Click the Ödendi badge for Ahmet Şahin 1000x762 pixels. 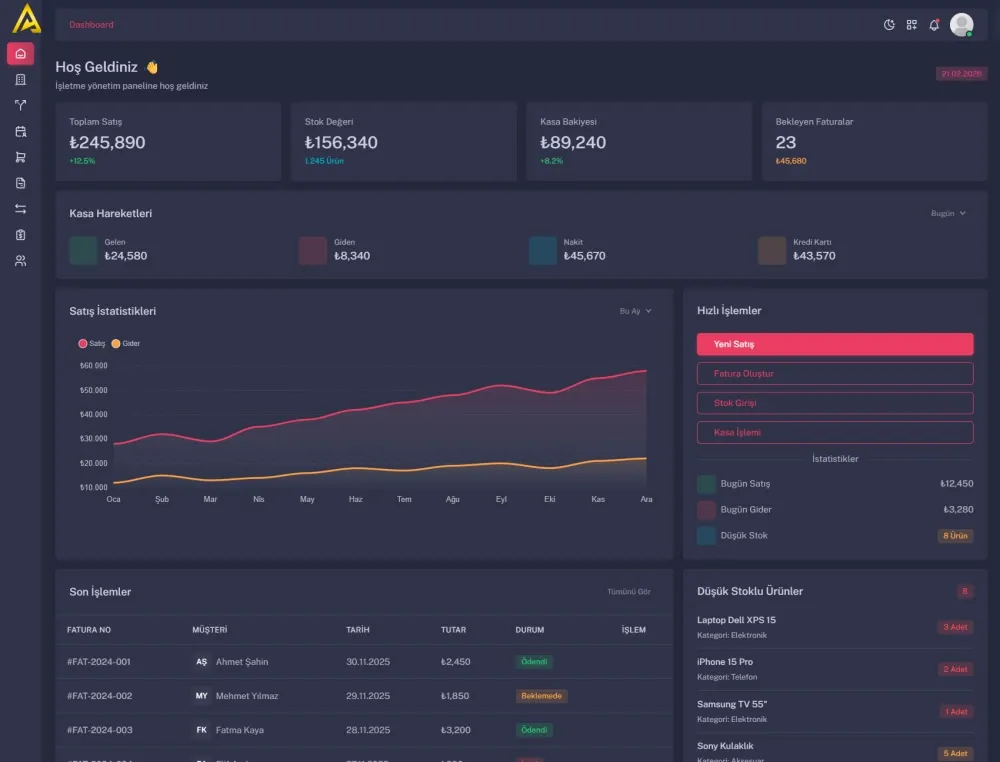tap(534, 662)
